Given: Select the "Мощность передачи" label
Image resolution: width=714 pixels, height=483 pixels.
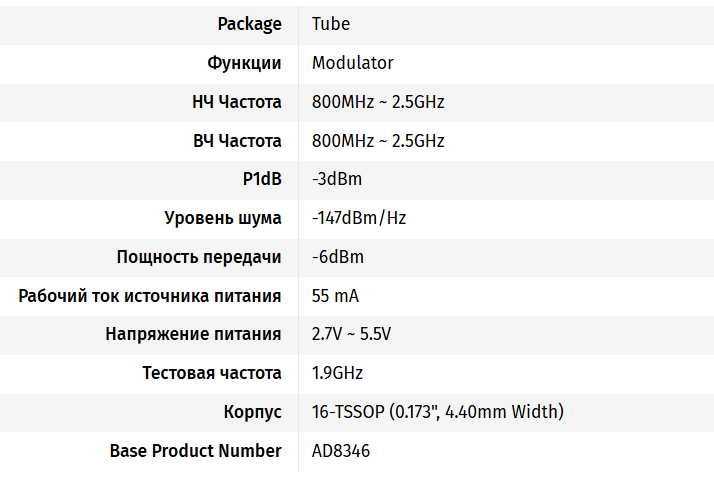Looking at the screenshot, I should pyautogui.click(x=199, y=257).
